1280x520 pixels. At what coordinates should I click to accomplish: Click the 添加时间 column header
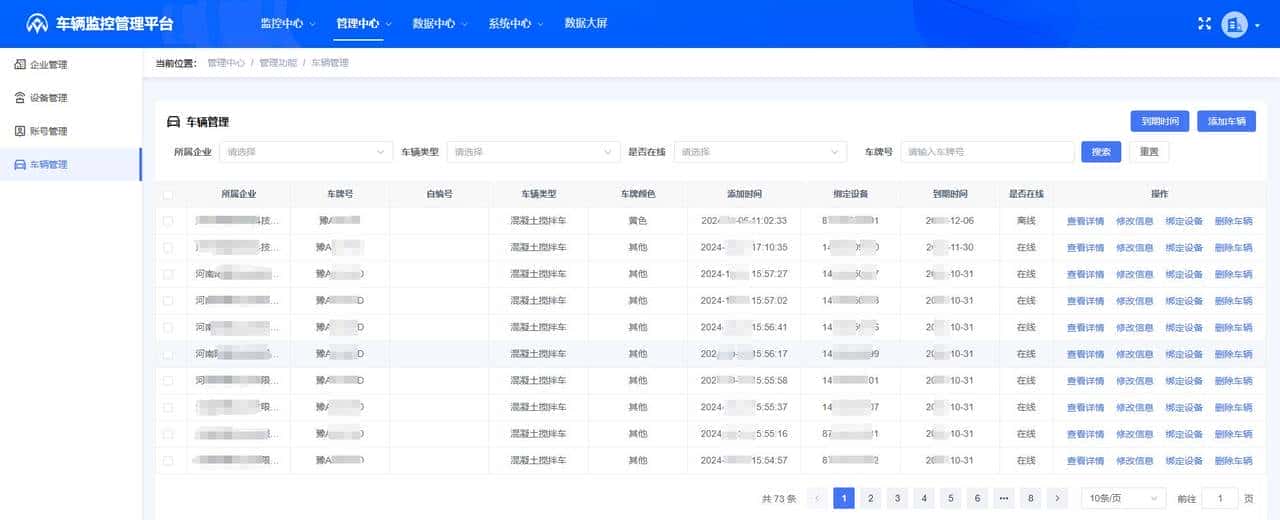point(744,194)
